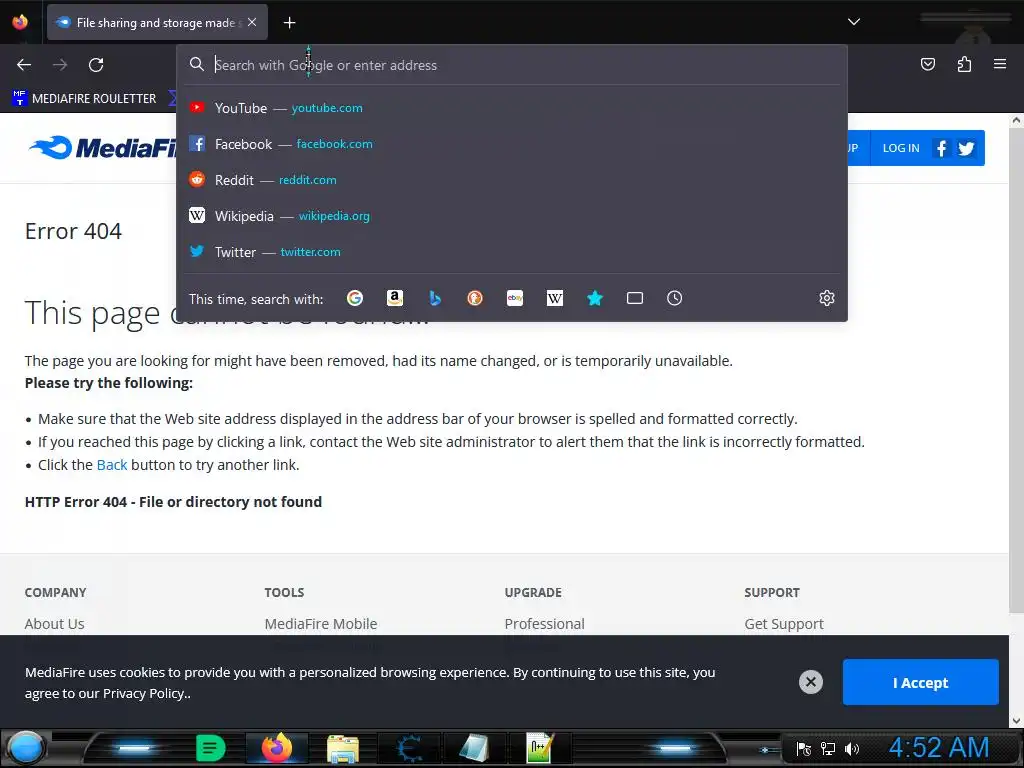Search in history clock icon
Viewport: 1024px width, 768px height.
click(x=675, y=298)
